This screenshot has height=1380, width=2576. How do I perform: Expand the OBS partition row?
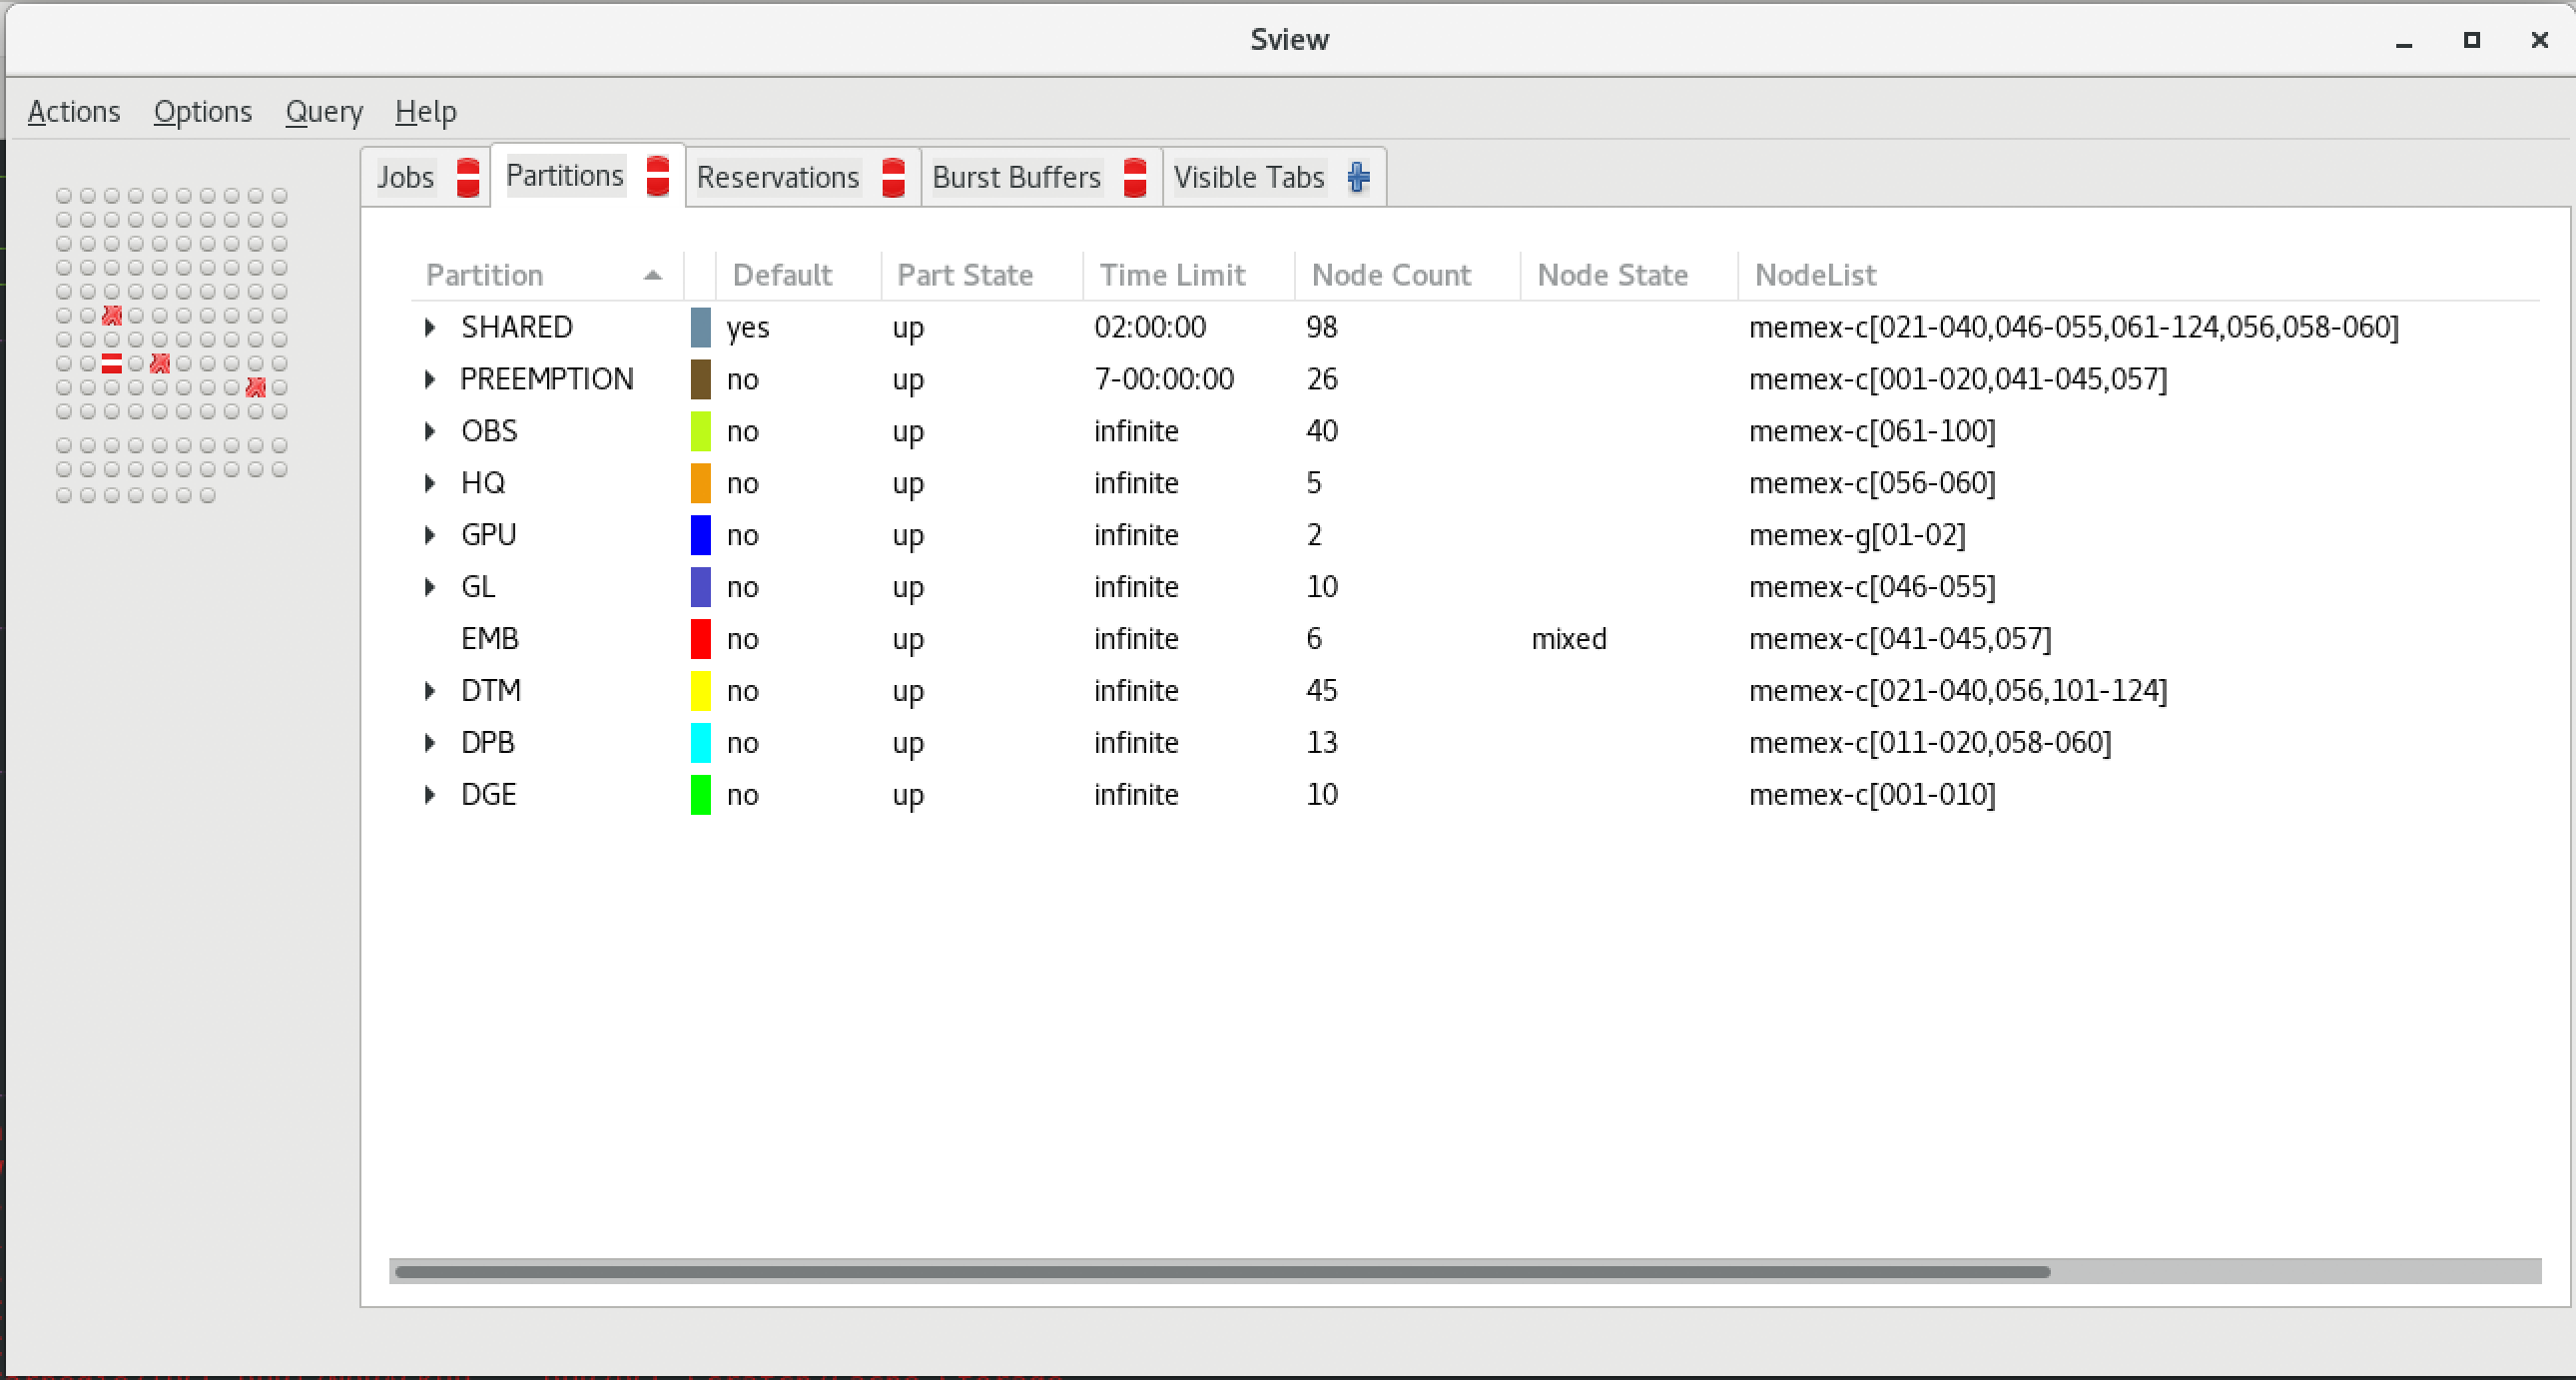tap(430, 431)
